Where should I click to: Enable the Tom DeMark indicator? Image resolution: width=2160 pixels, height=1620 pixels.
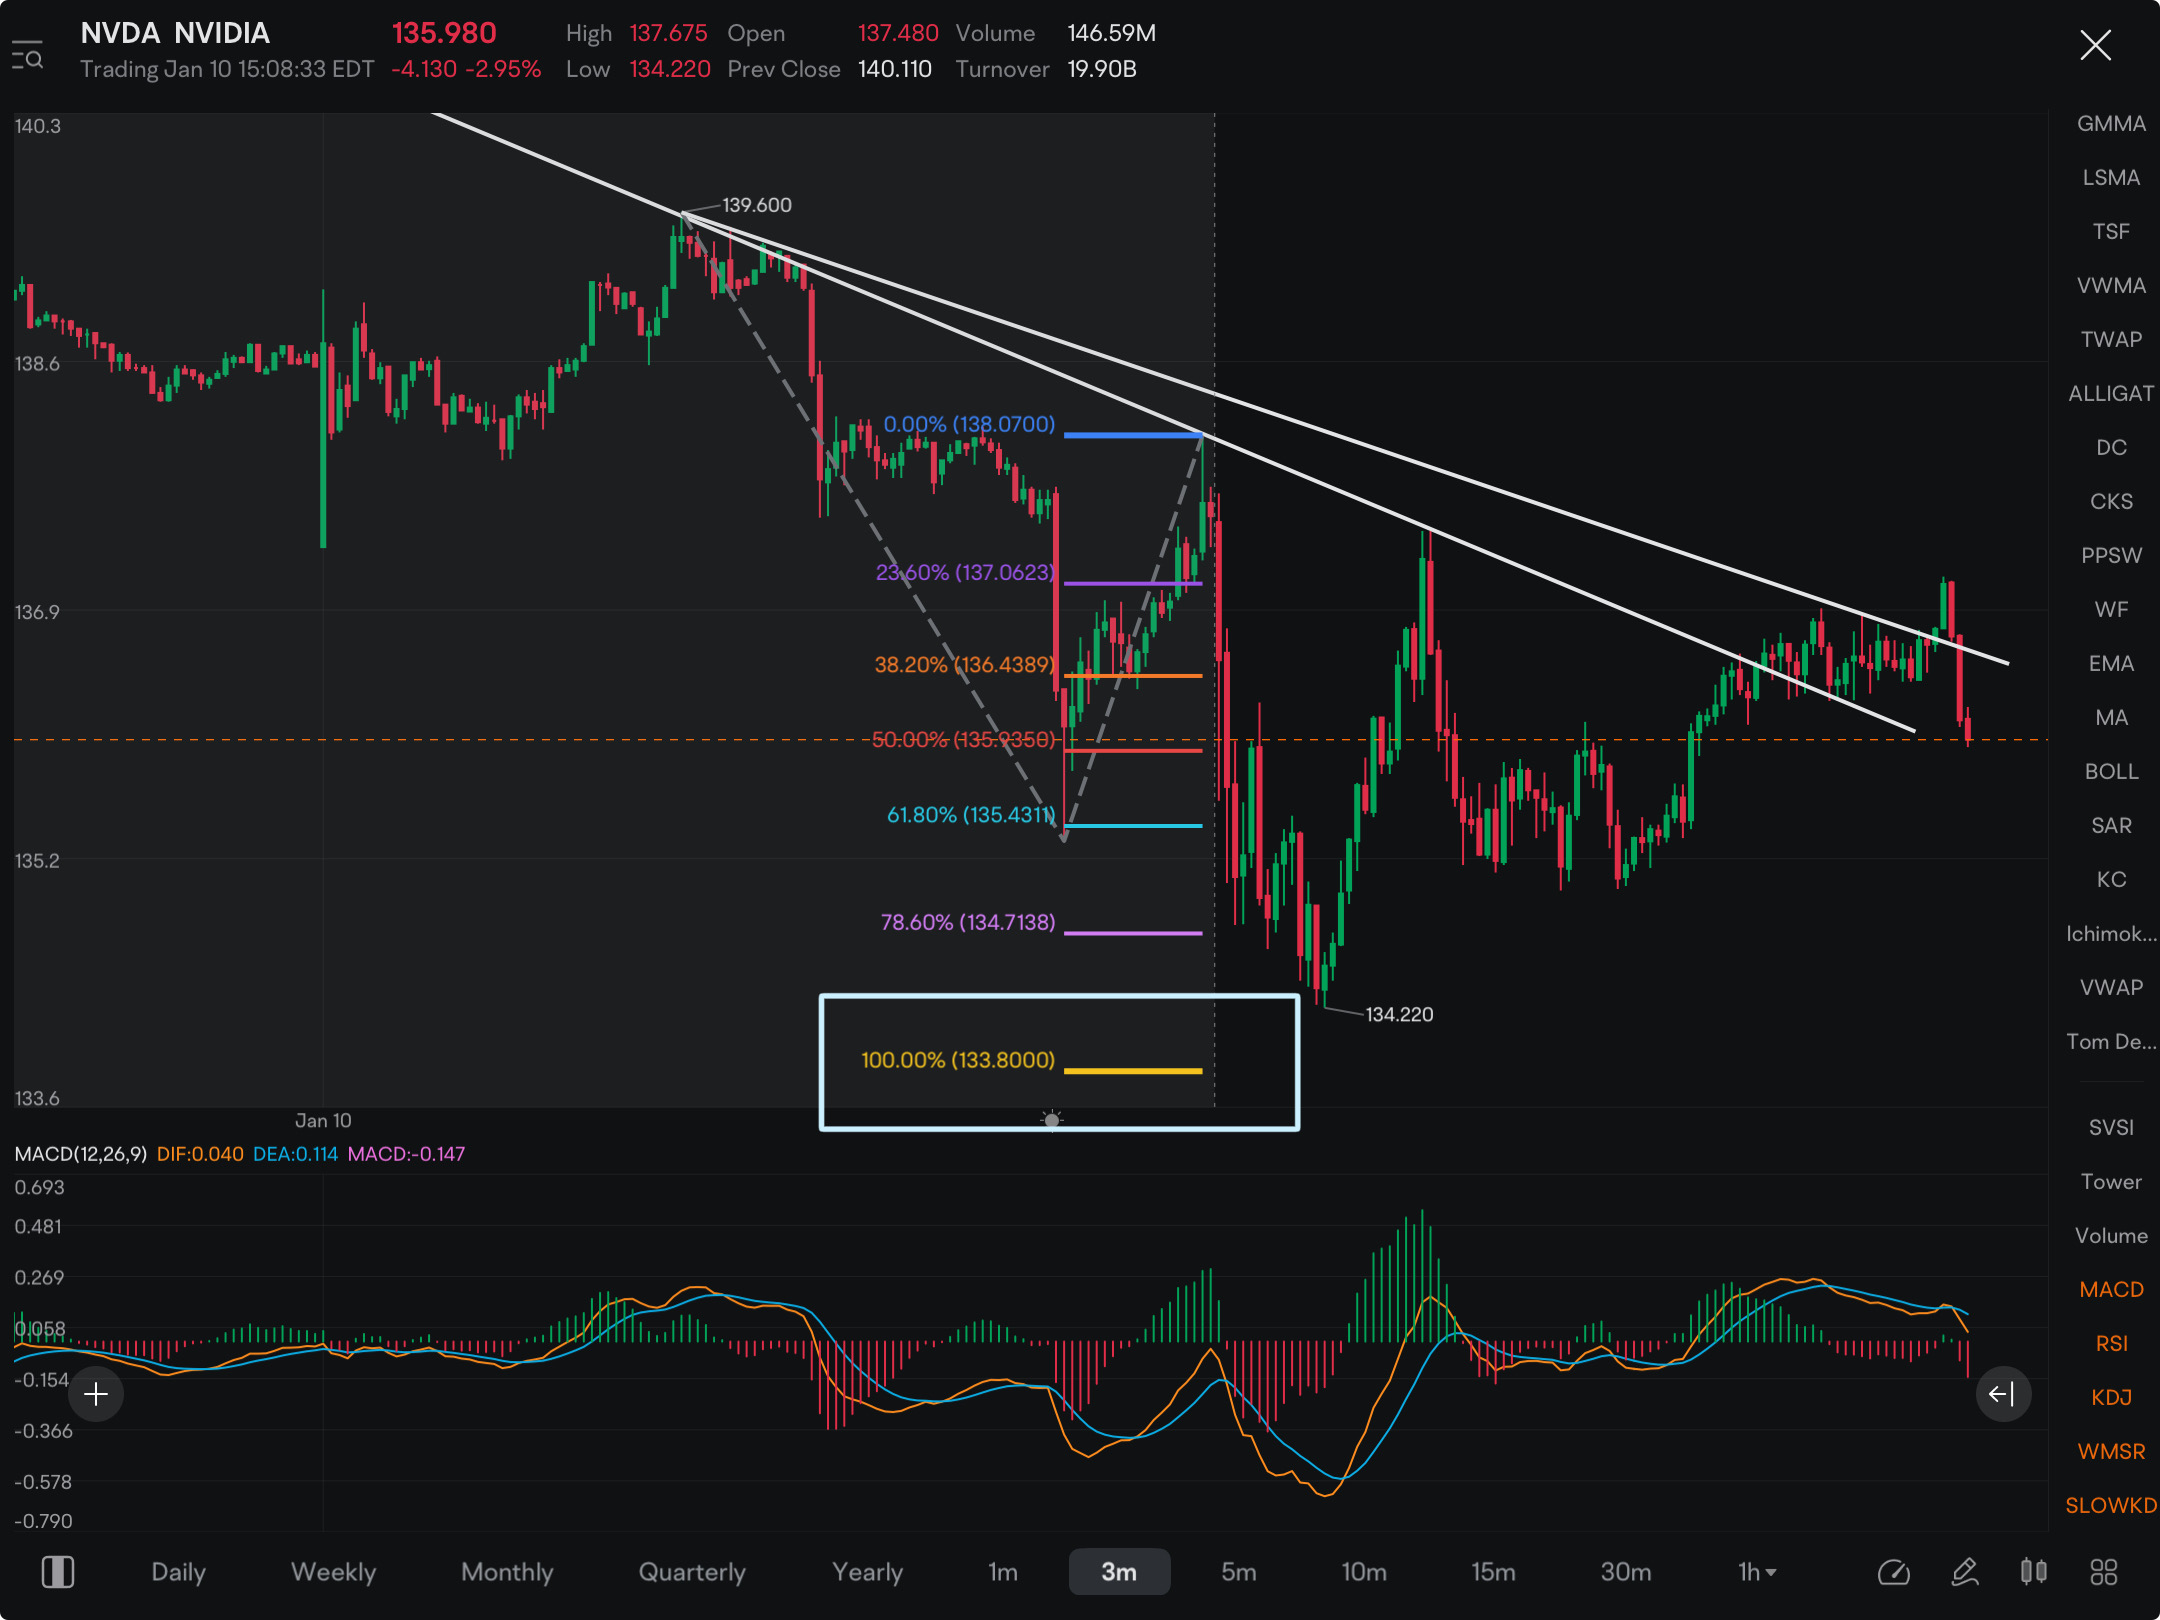(x=2111, y=1042)
